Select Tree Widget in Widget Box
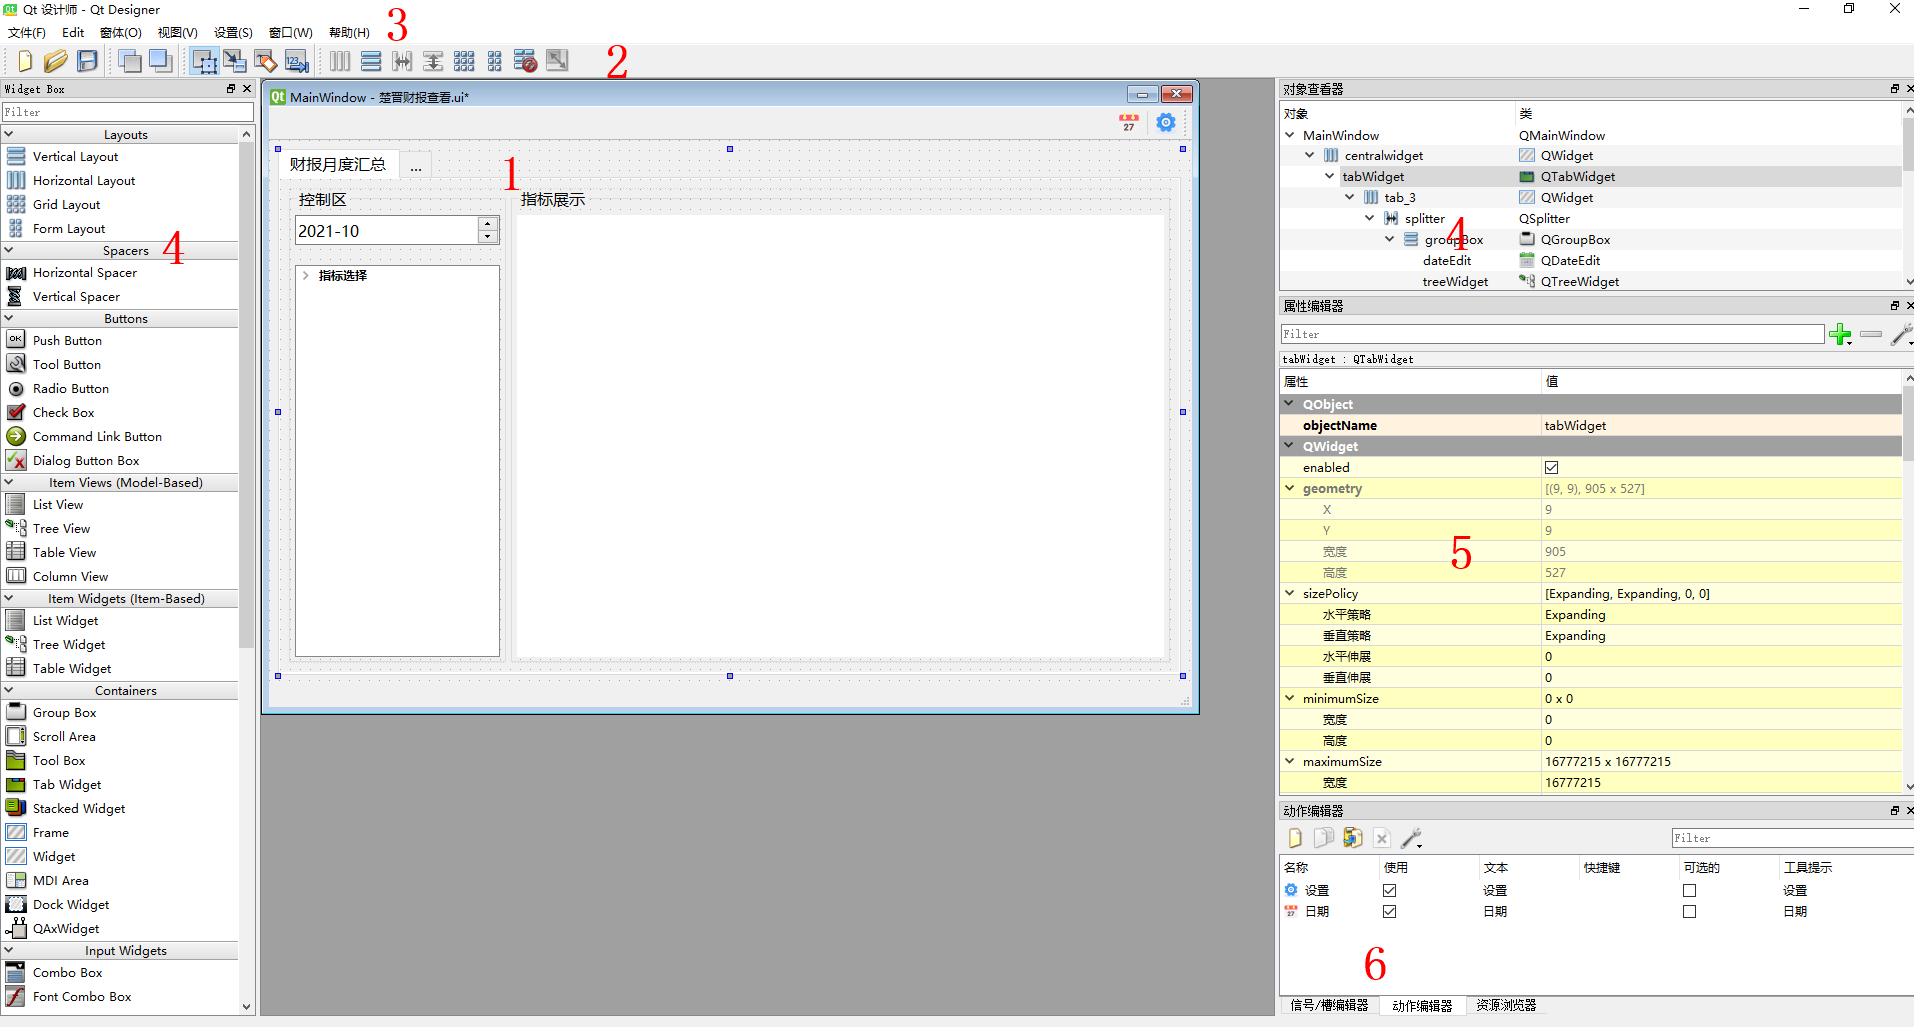The width and height of the screenshot is (1914, 1027). pos(69,644)
